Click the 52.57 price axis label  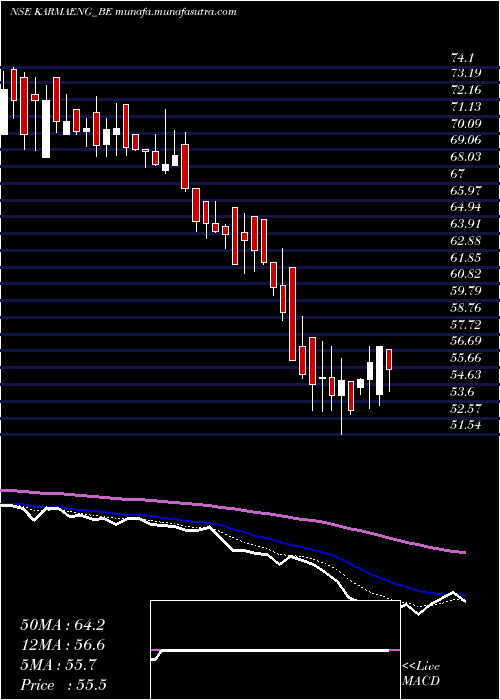click(466, 408)
